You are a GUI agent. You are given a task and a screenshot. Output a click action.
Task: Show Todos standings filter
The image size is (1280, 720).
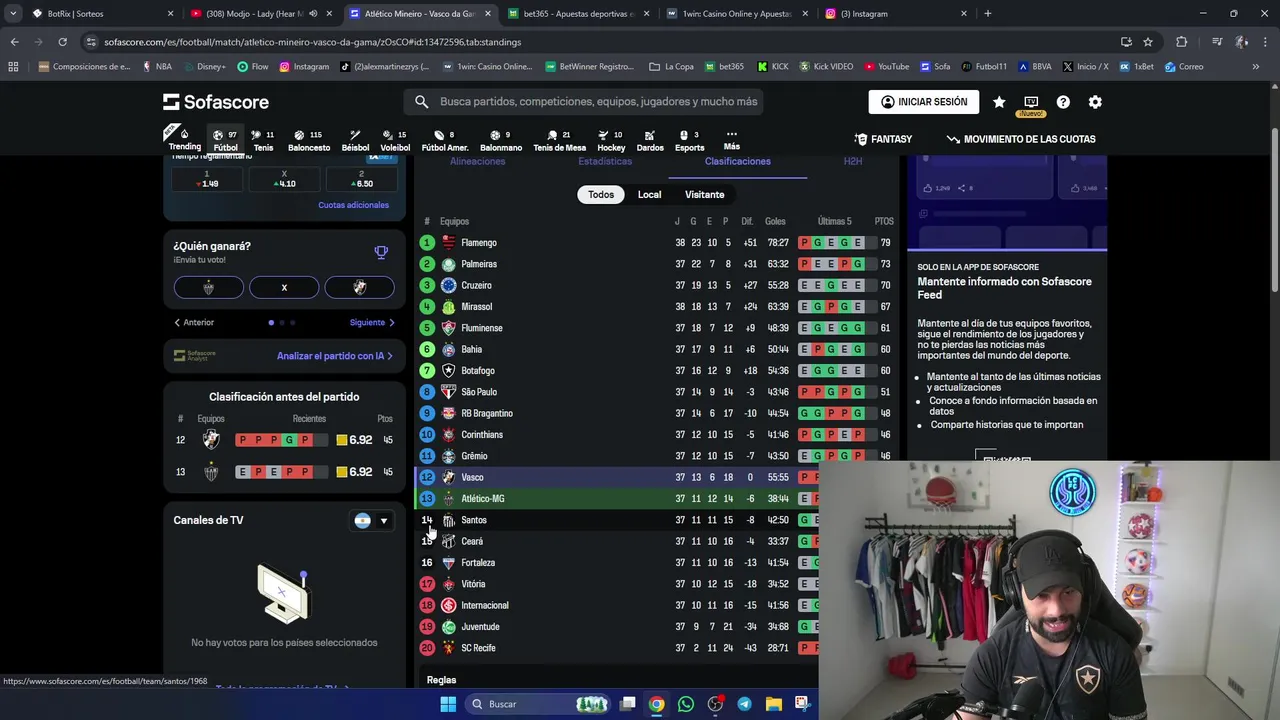click(601, 195)
